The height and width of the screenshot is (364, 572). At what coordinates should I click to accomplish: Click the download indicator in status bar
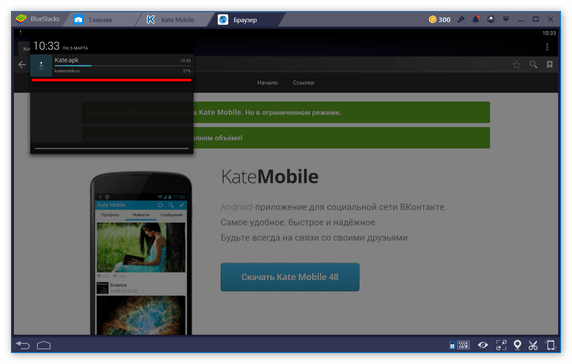point(20,33)
